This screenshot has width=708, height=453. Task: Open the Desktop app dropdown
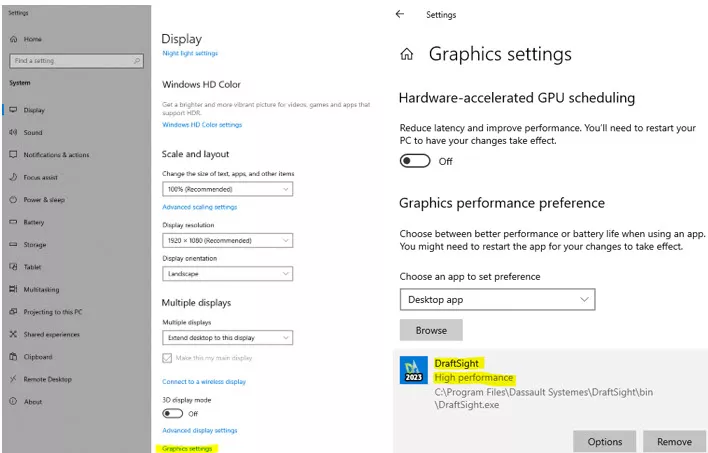[497, 299]
